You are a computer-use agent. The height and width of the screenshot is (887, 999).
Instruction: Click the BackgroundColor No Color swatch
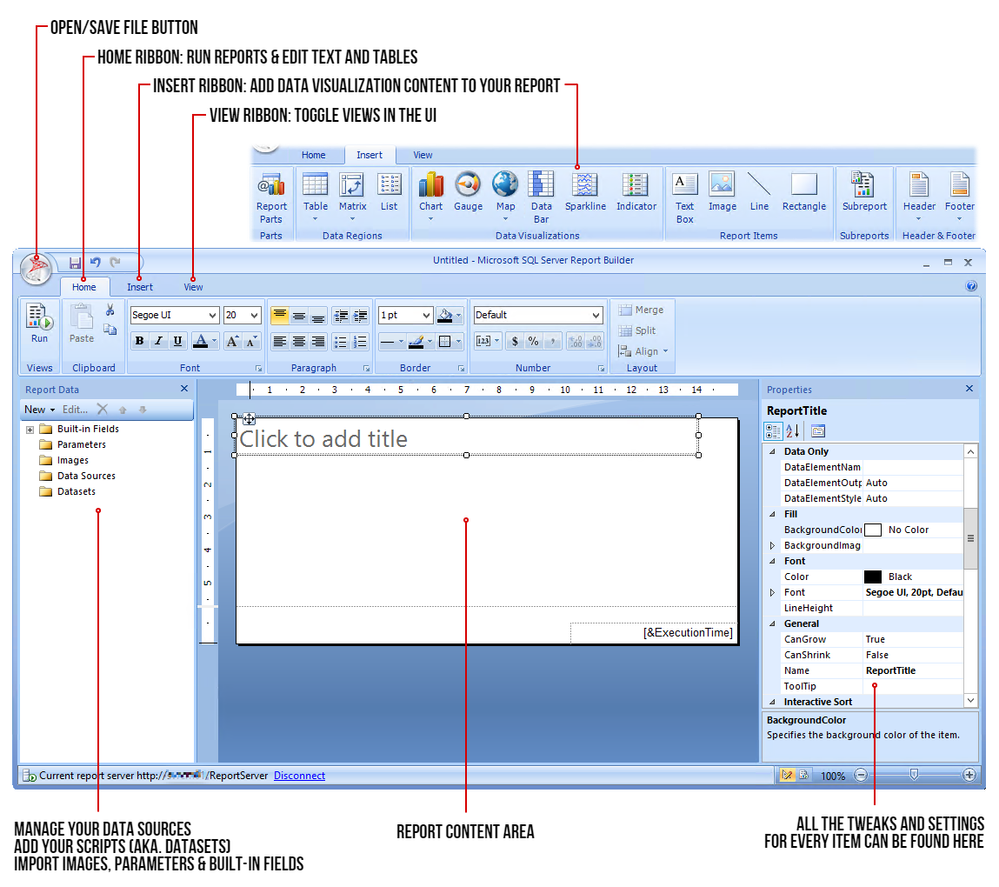(x=873, y=530)
